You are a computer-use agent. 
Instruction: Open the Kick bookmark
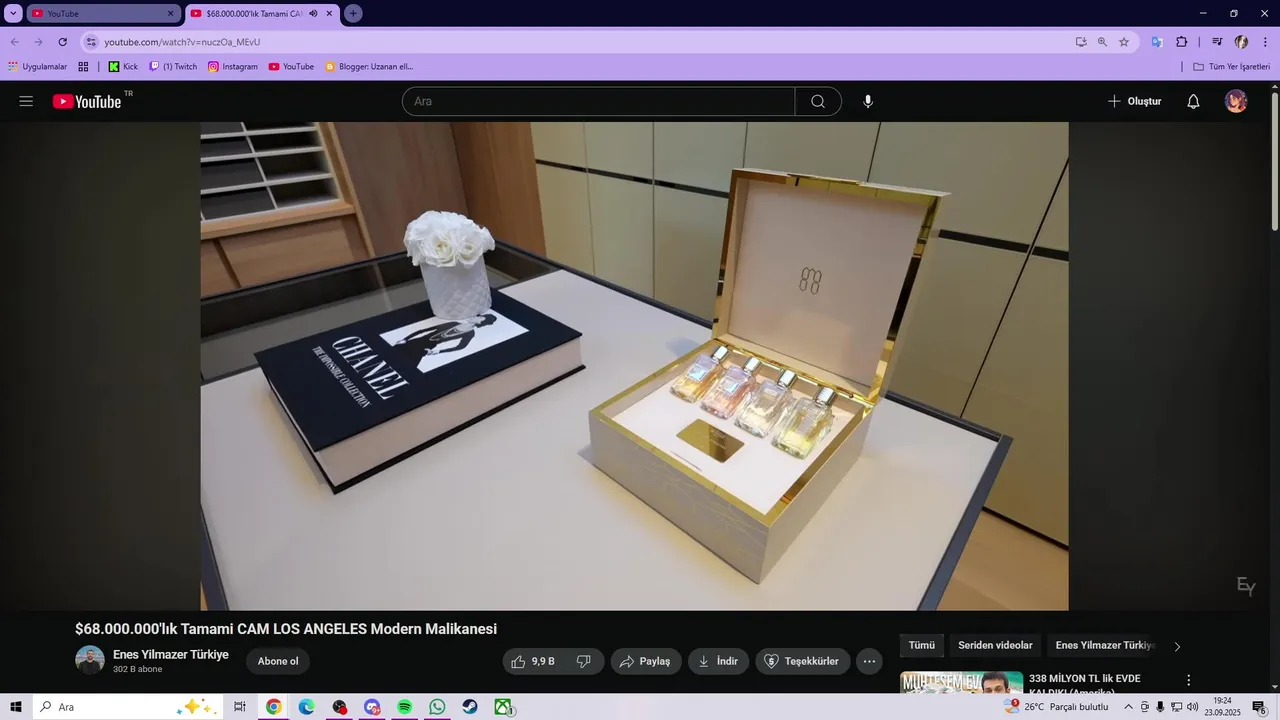point(123,67)
